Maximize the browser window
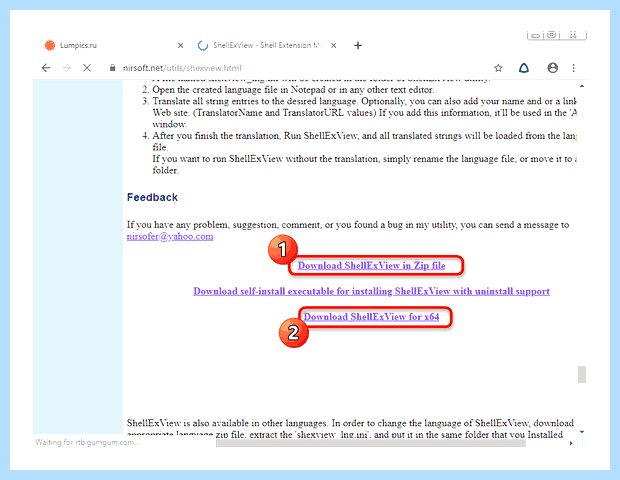The width and height of the screenshot is (620, 480). tap(552, 35)
